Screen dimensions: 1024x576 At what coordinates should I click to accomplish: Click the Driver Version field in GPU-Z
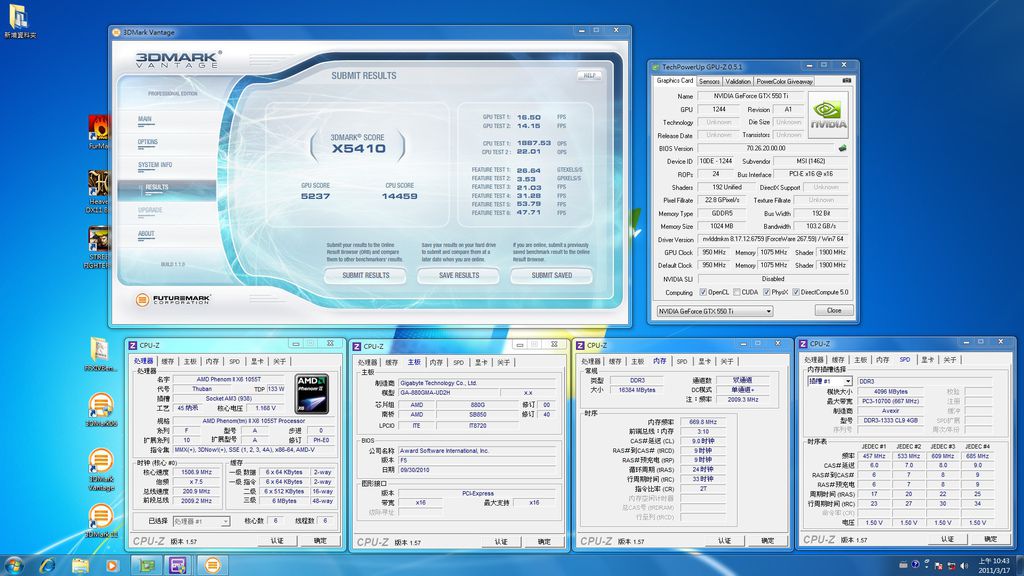[773, 240]
